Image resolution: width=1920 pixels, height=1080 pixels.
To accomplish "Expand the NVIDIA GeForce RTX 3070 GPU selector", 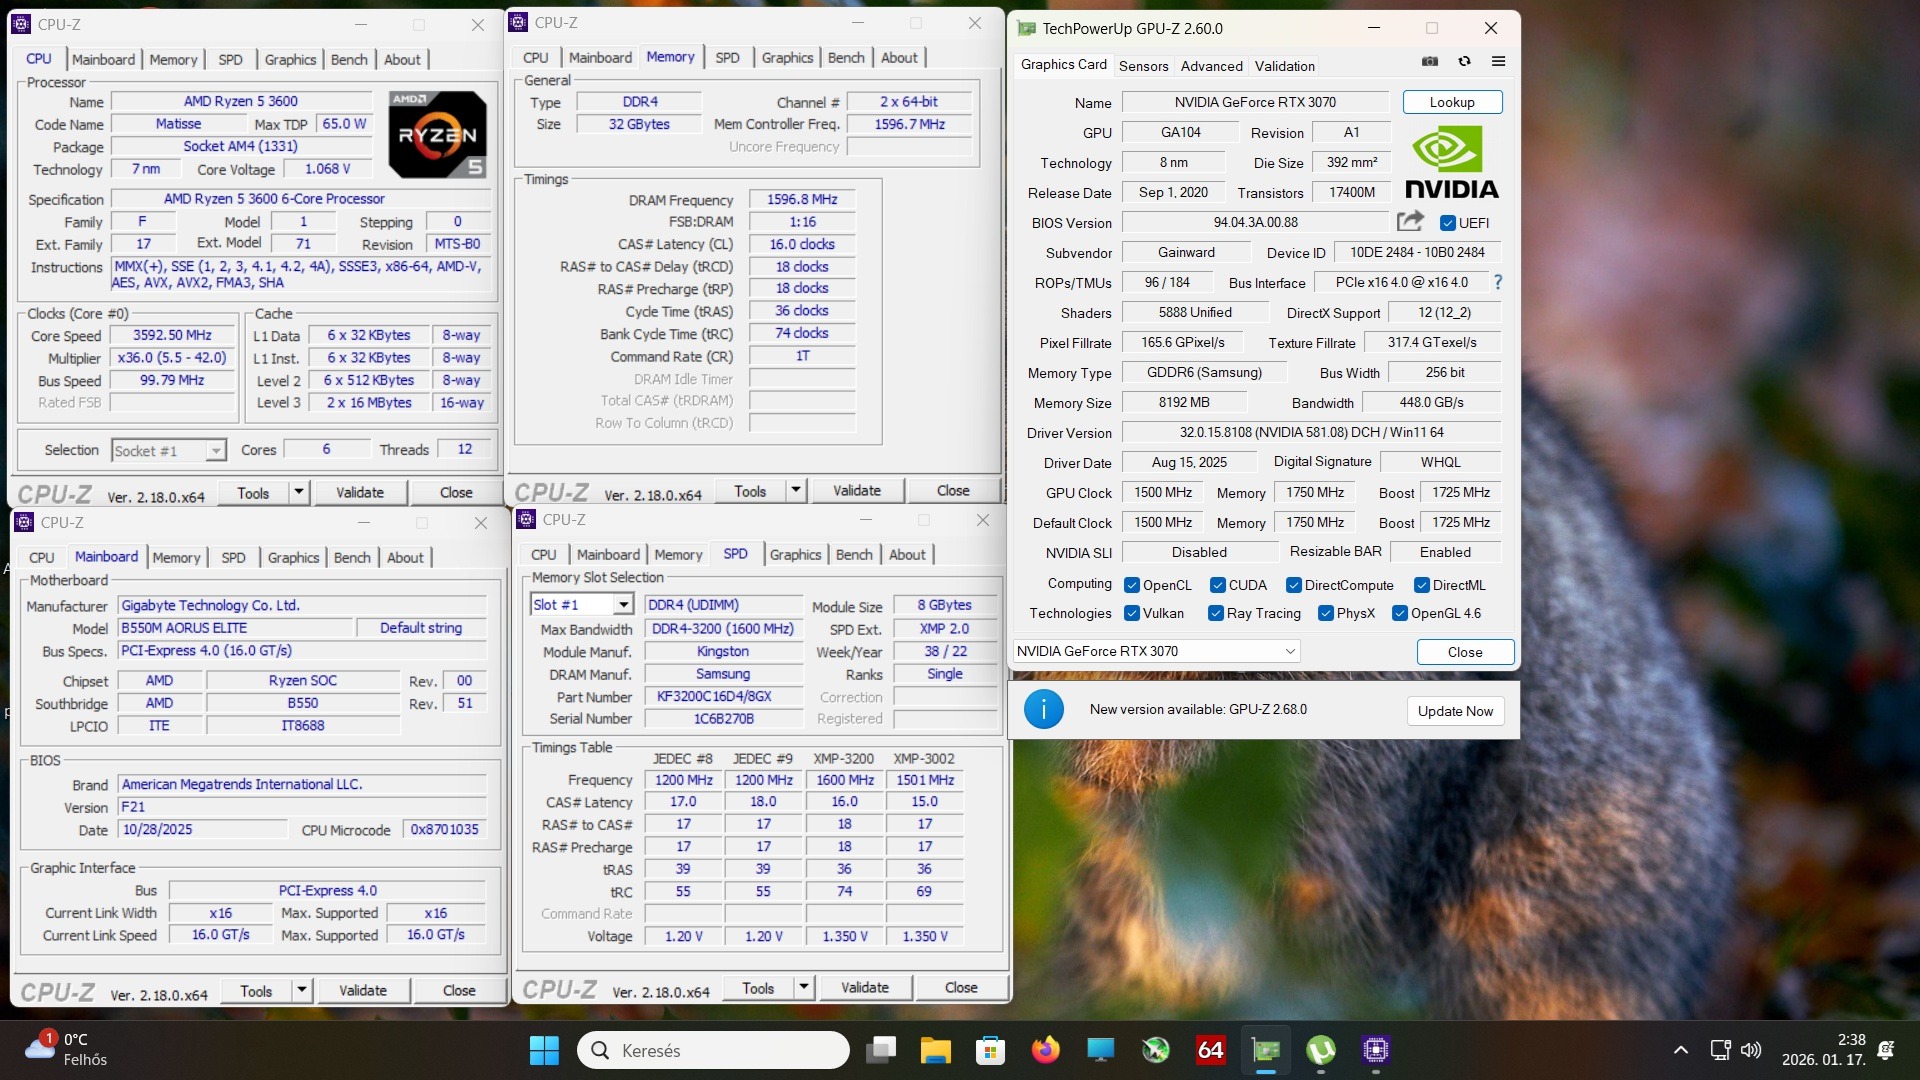I will point(1290,651).
